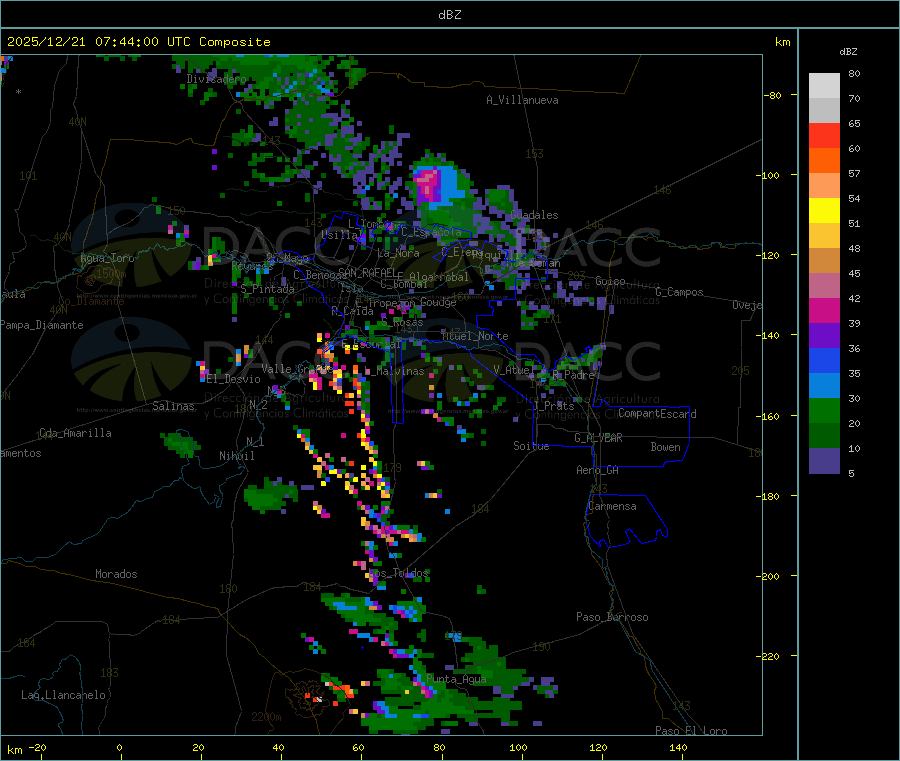This screenshot has width=900, height=761.
Task: Click the Aero_GA label
Action: tap(598, 470)
